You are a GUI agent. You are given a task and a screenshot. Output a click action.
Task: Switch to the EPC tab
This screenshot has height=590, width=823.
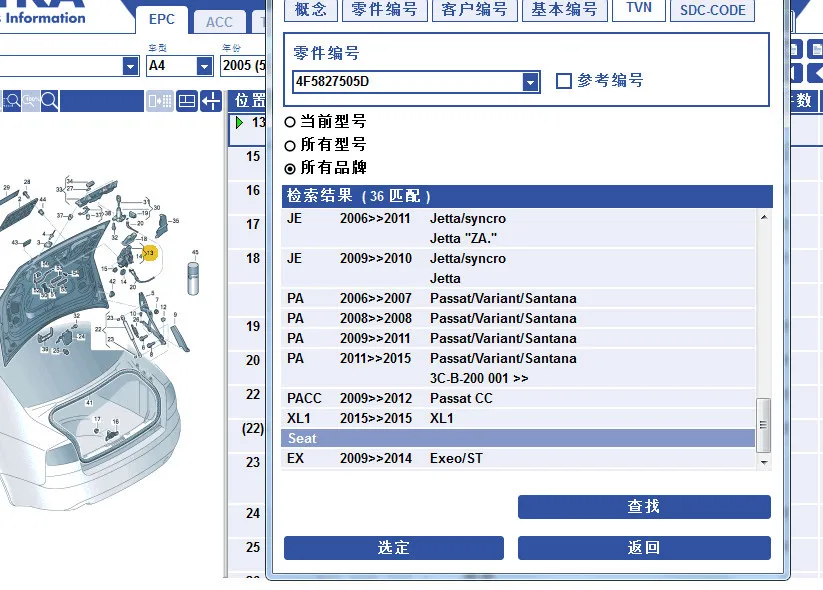pos(162,19)
